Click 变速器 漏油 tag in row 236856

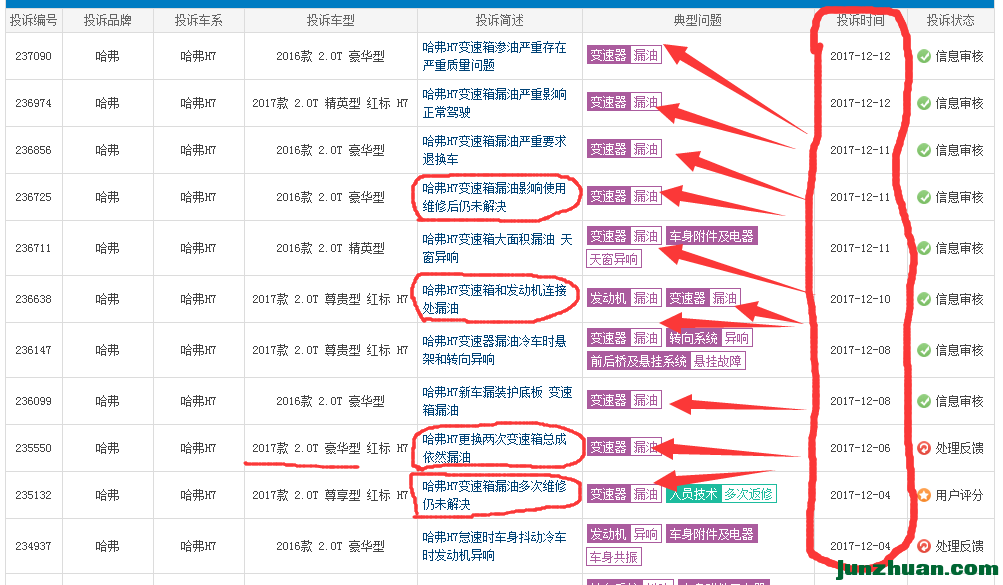(x=624, y=149)
